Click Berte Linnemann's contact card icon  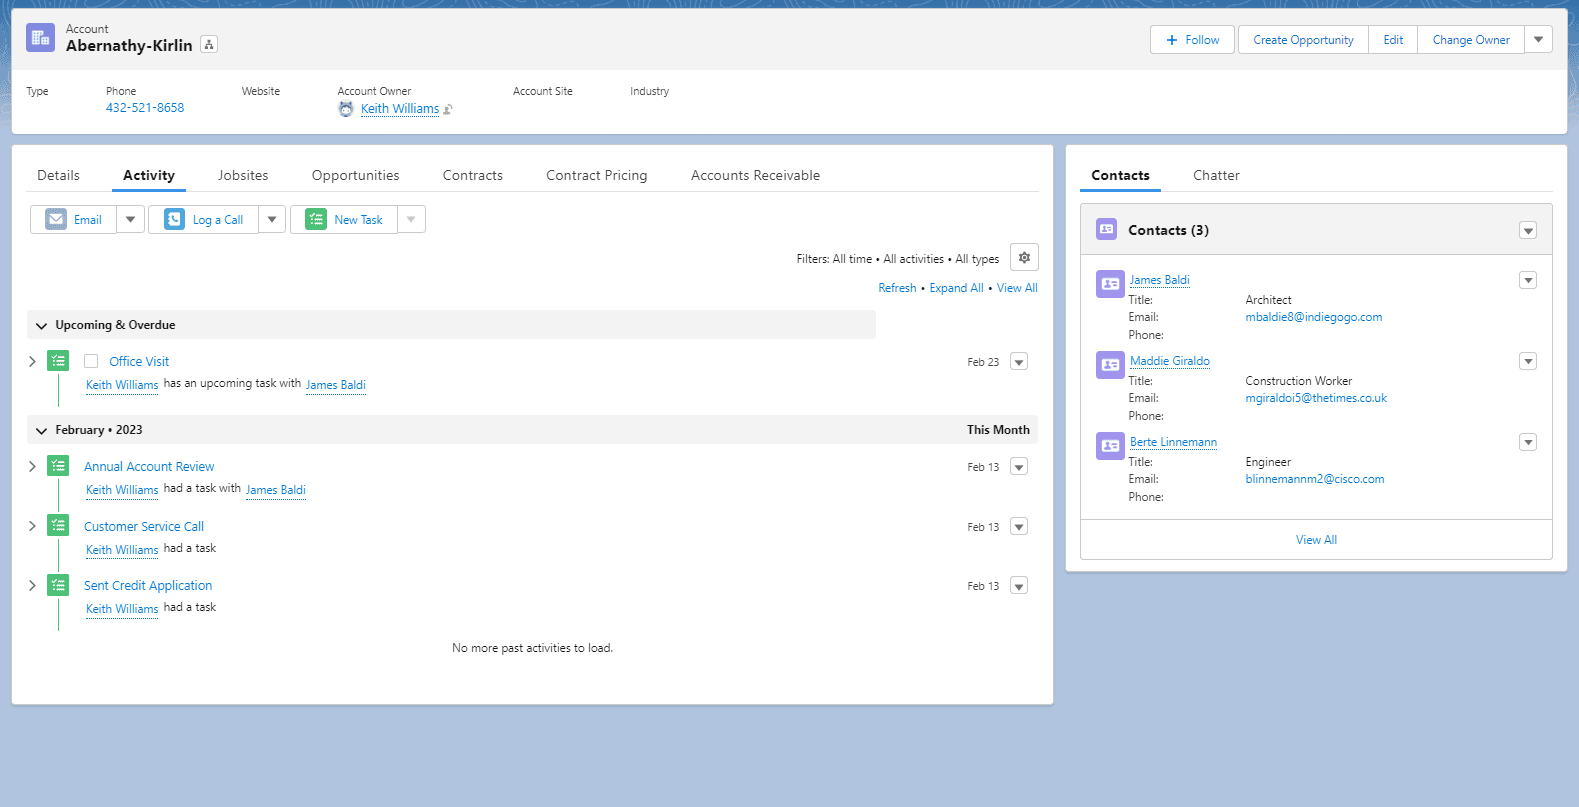(1110, 446)
